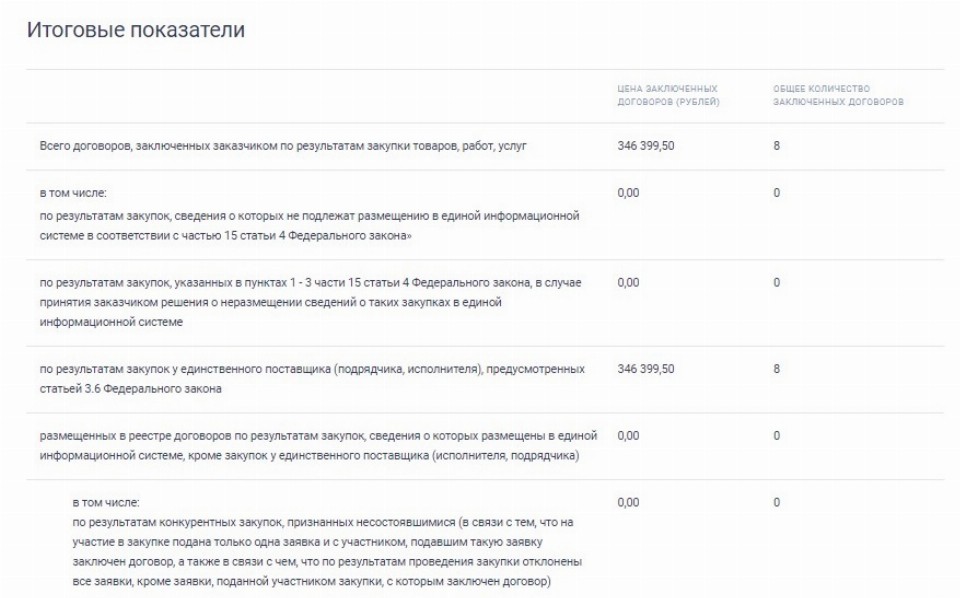Click count 8 in "Всего договоров" row

click(776, 147)
